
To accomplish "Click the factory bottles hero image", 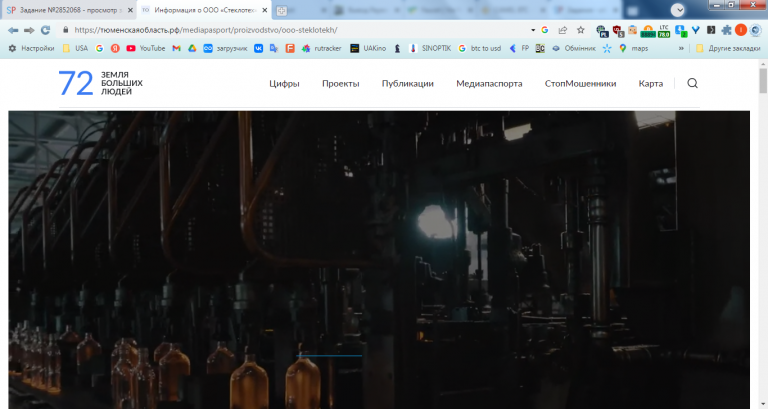I will [379, 260].
